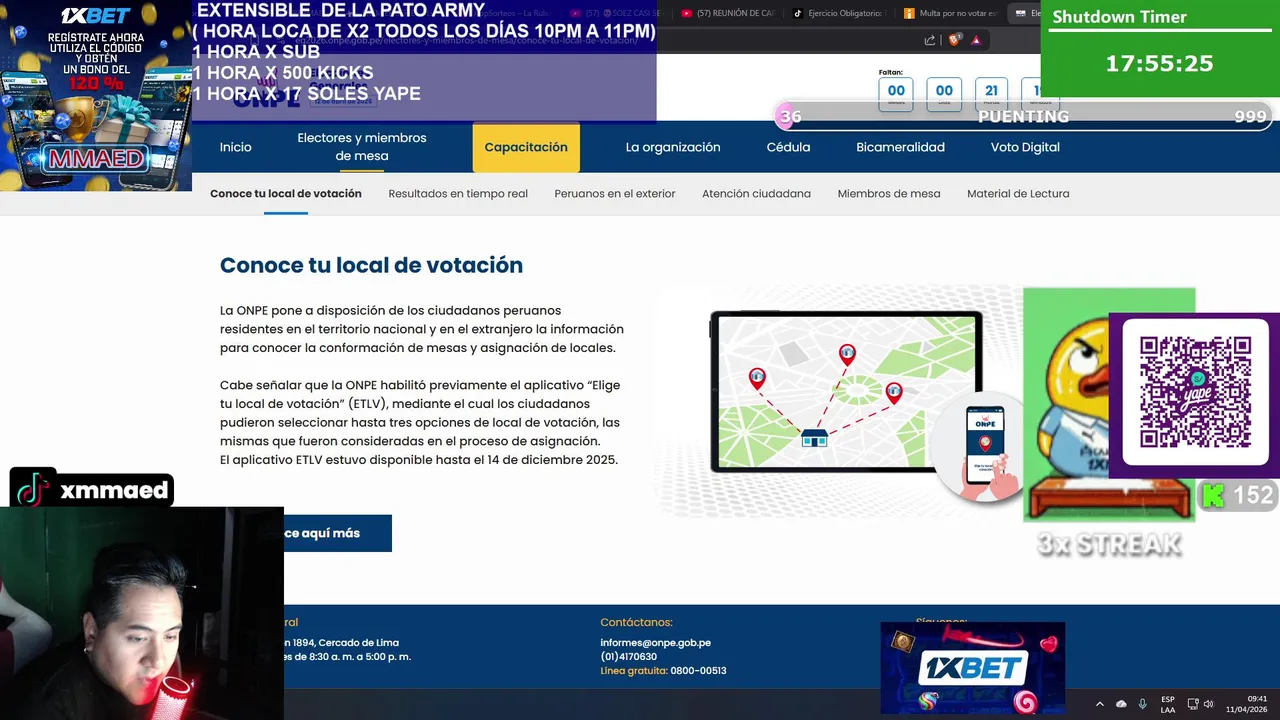
Task: Go to the Cédula menu item
Action: coord(788,147)
